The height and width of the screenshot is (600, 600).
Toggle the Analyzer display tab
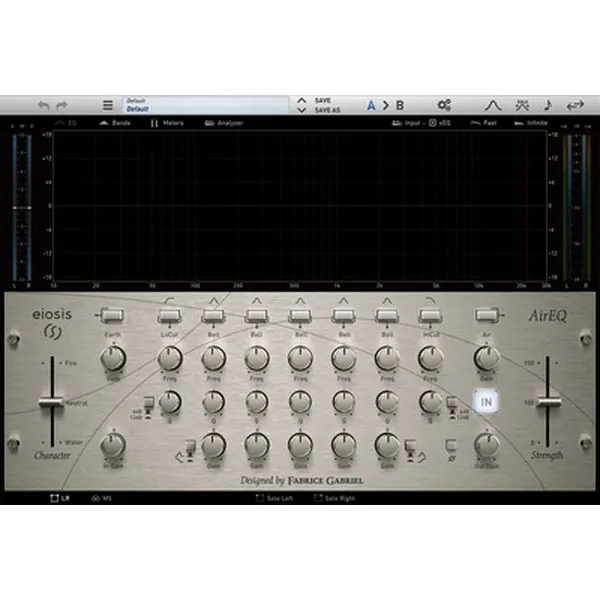pos(224,123)
